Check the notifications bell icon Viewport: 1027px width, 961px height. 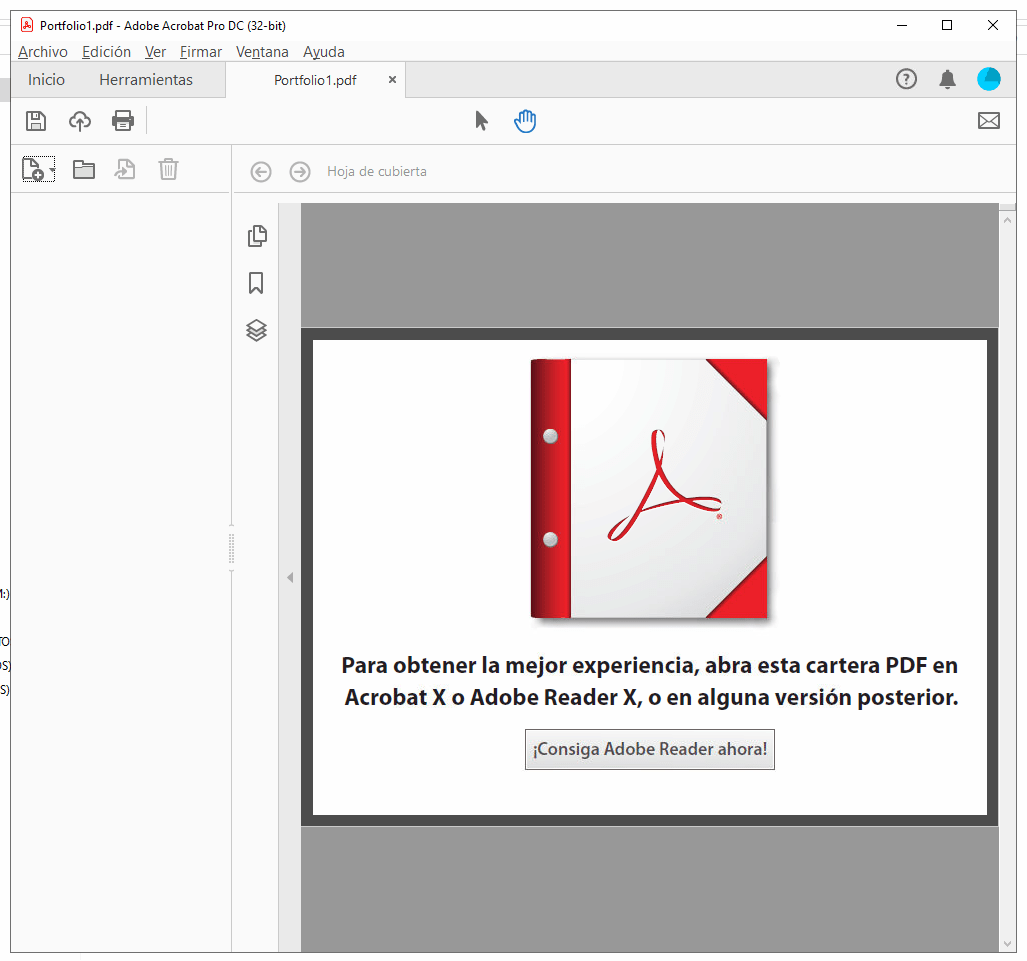pos(947,79)
